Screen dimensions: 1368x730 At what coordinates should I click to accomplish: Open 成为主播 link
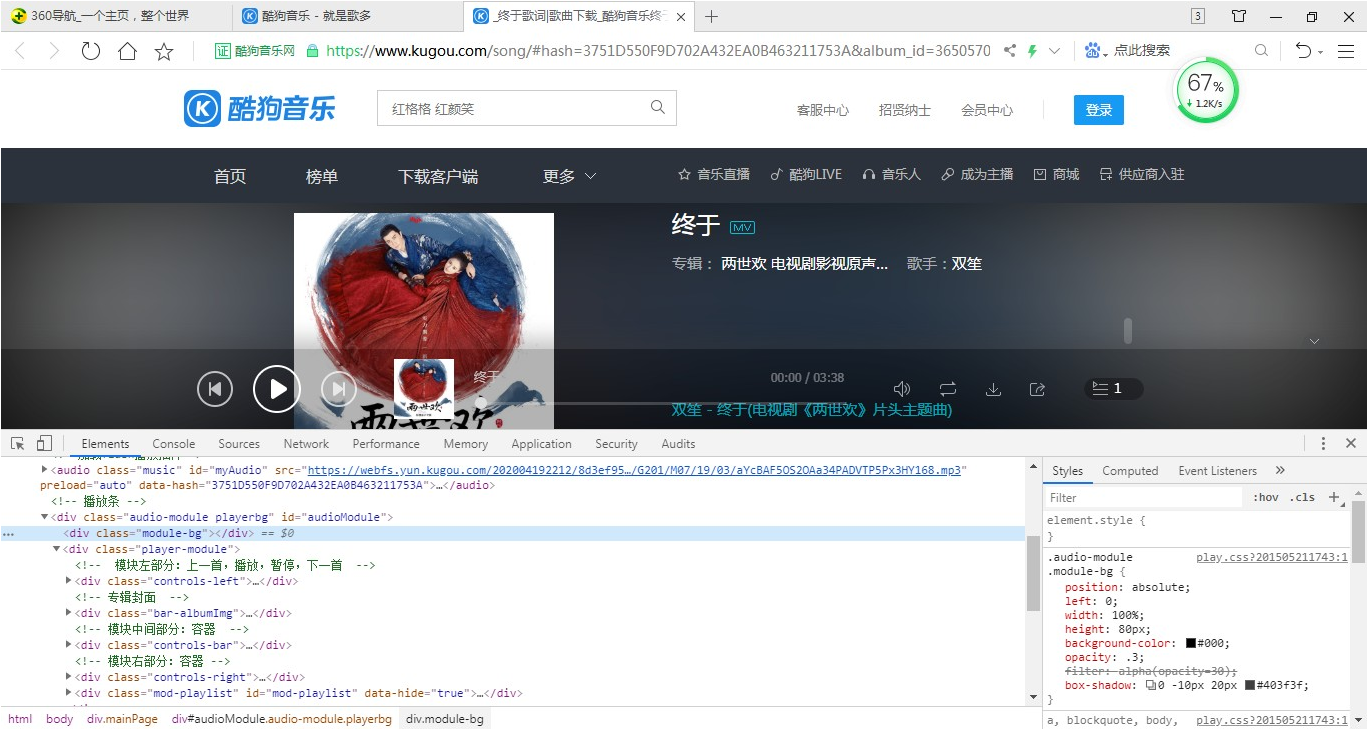click(x=977, y=174)
